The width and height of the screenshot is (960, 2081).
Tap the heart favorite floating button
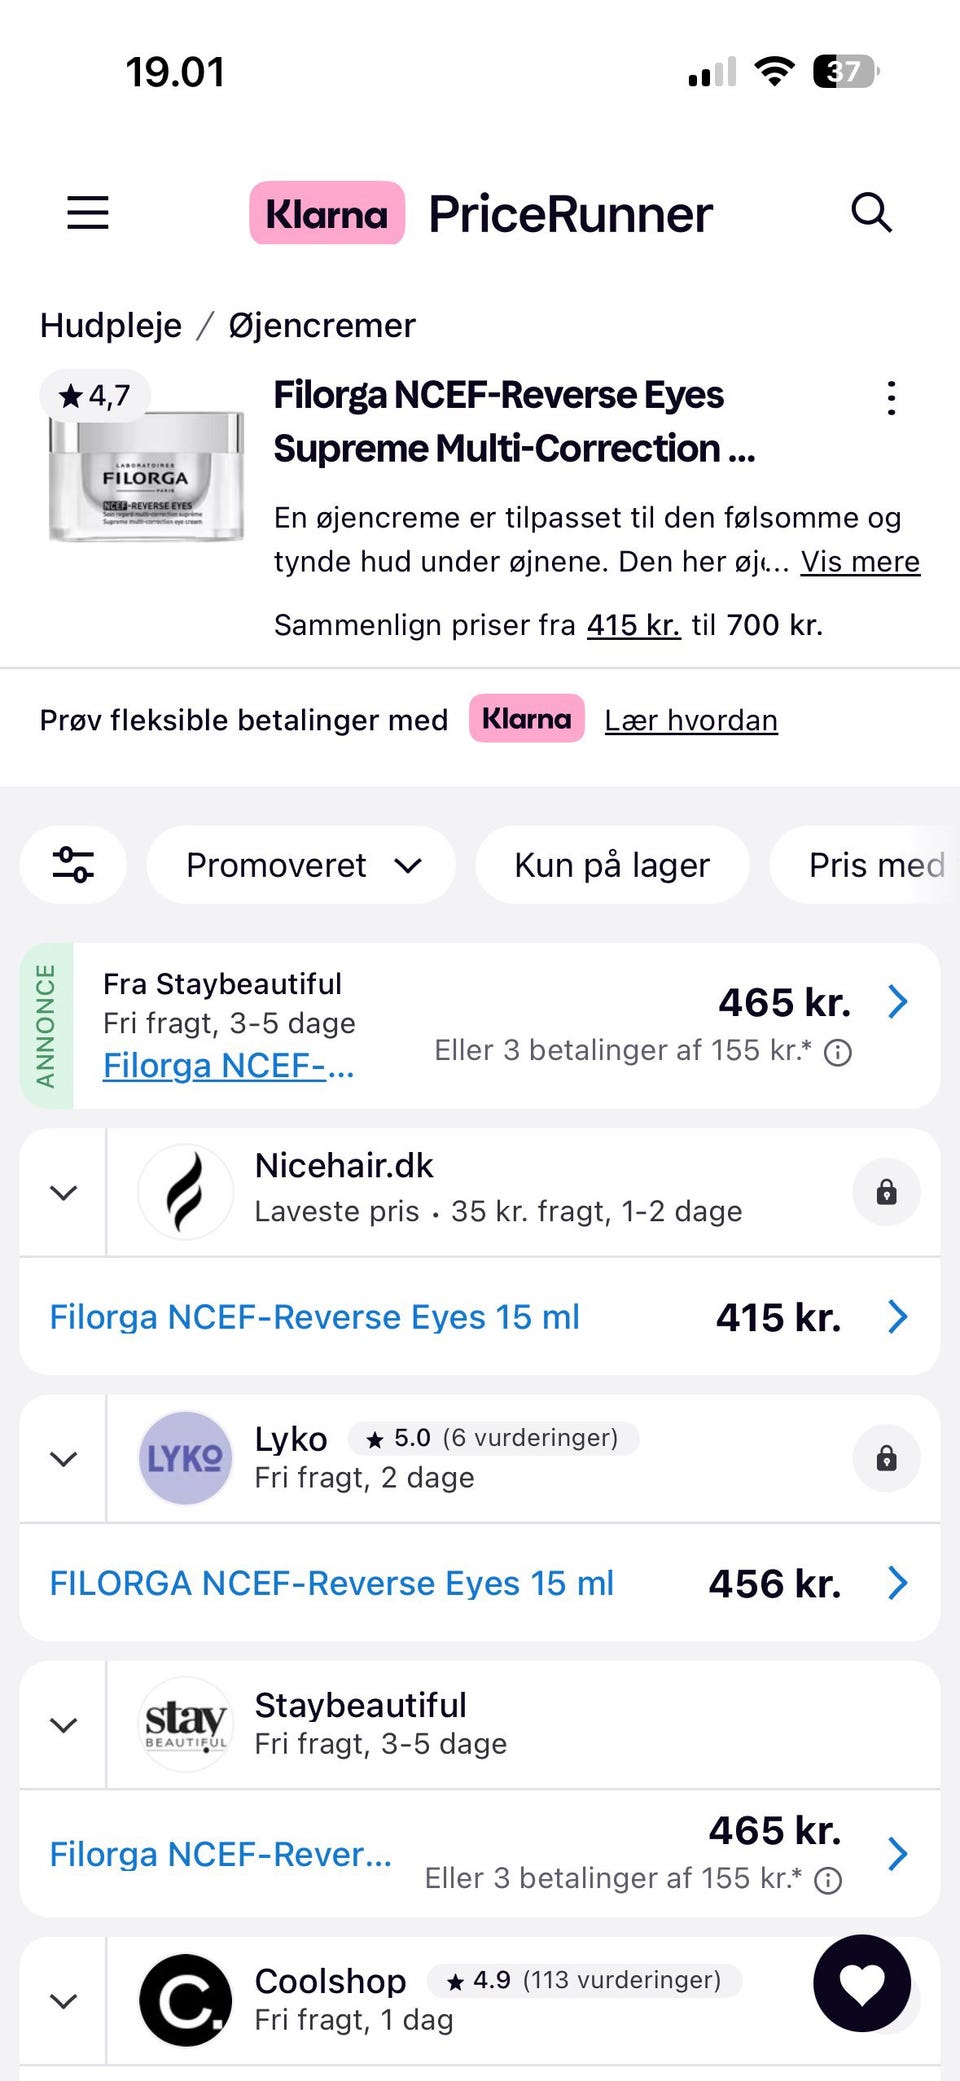click(862, 1983)
